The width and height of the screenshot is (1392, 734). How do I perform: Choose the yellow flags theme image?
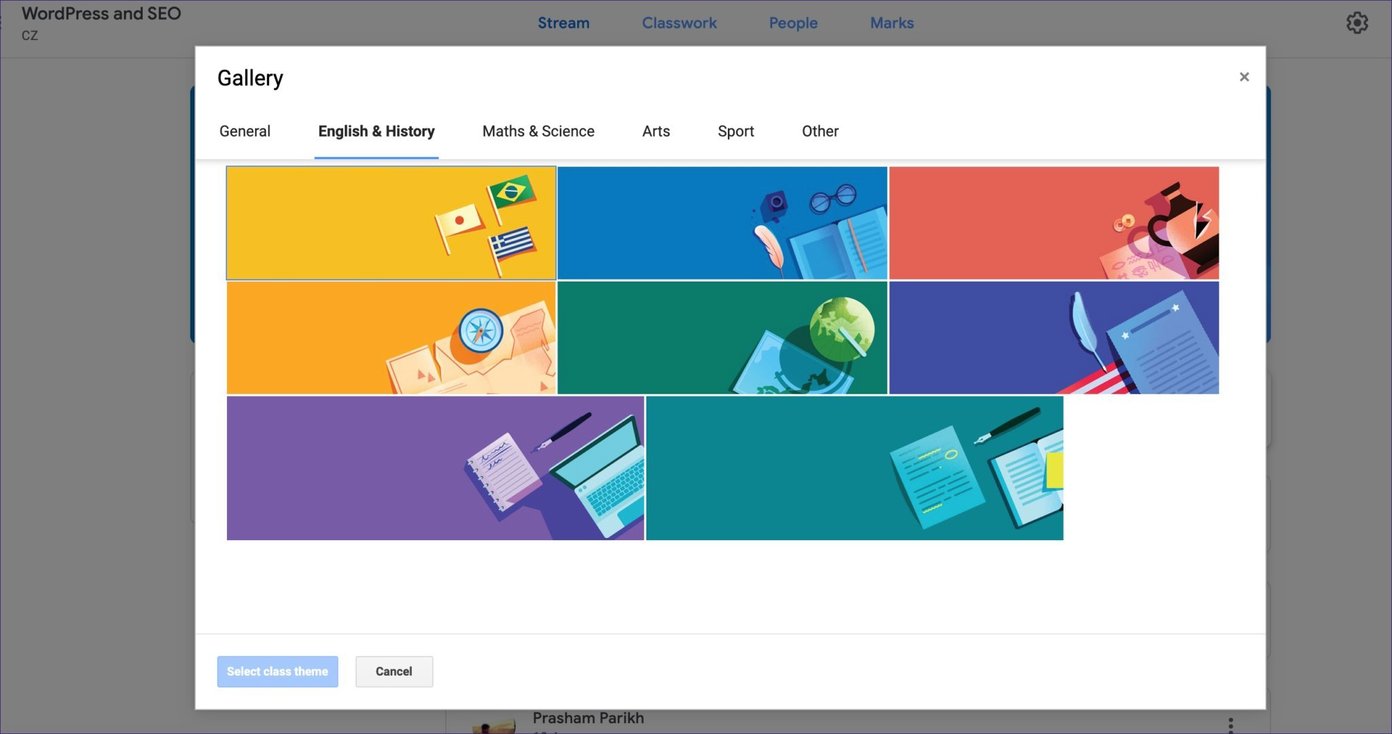point(391,223)
